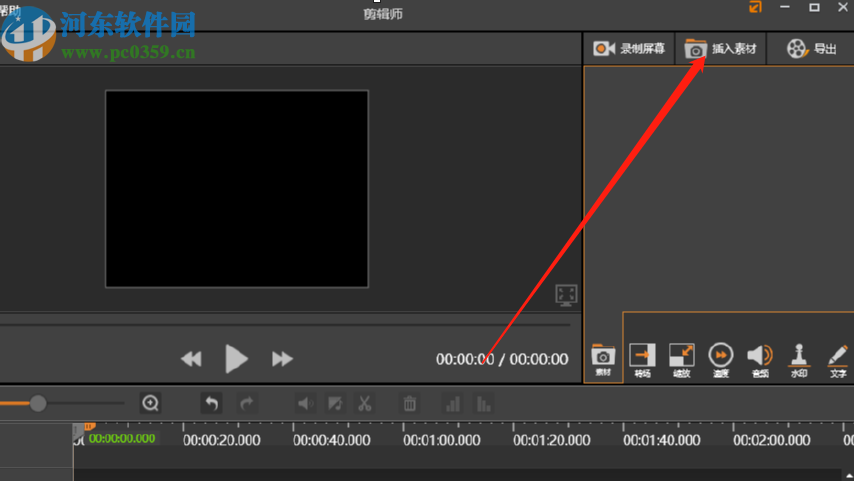The width and height of the screenshot is (854, 481).
Task: Open the 速度 speed tab
Action: tap(721, 360)
